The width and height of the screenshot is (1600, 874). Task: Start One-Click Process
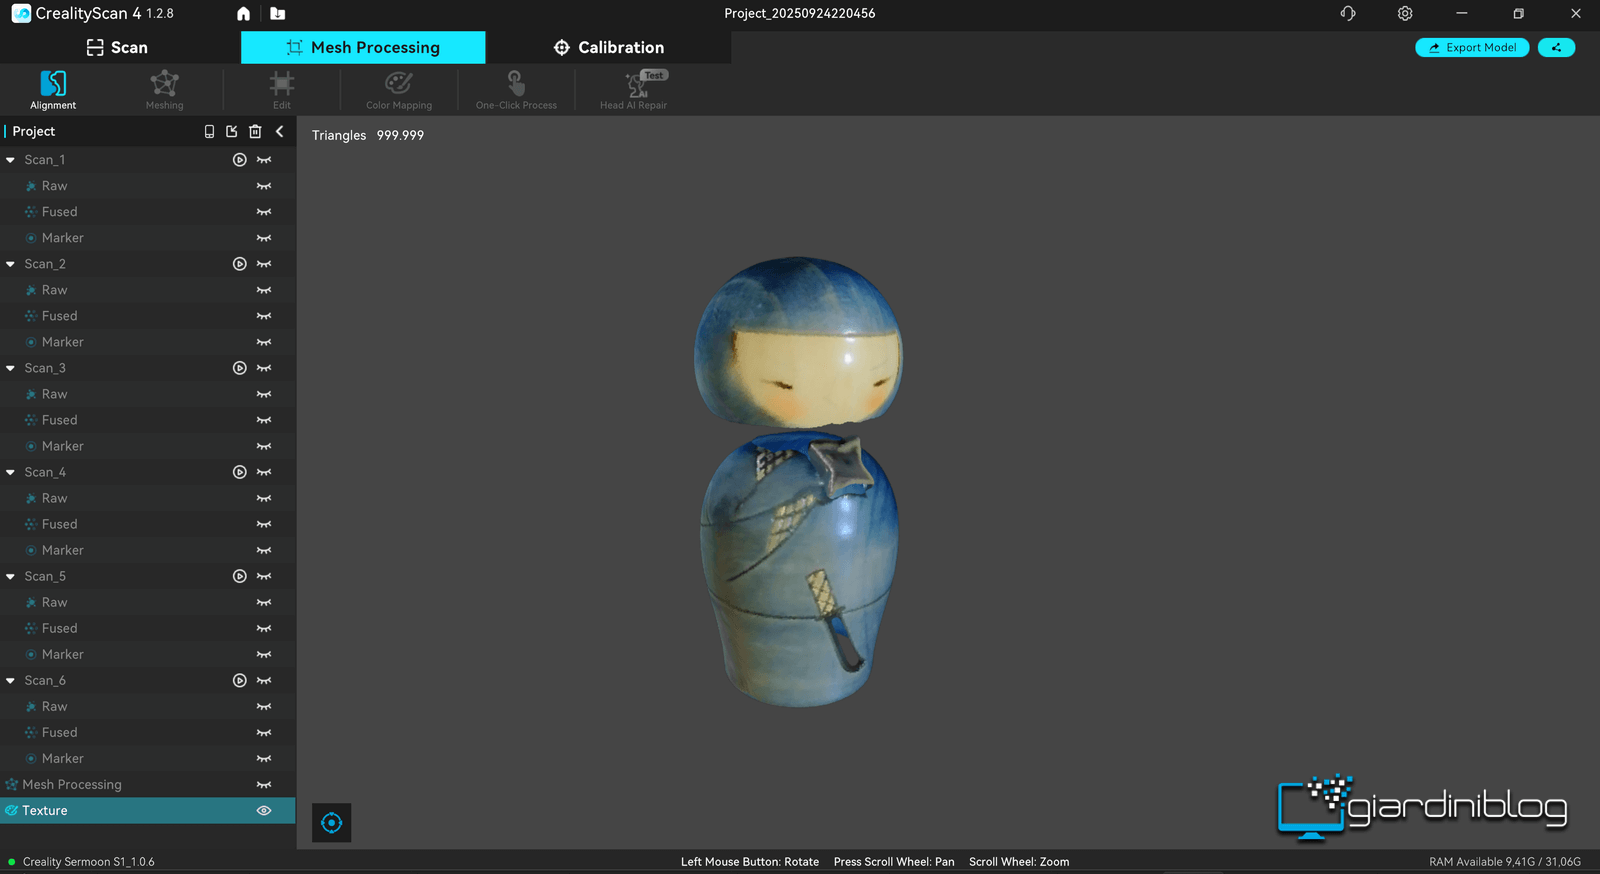click(516, 89)
